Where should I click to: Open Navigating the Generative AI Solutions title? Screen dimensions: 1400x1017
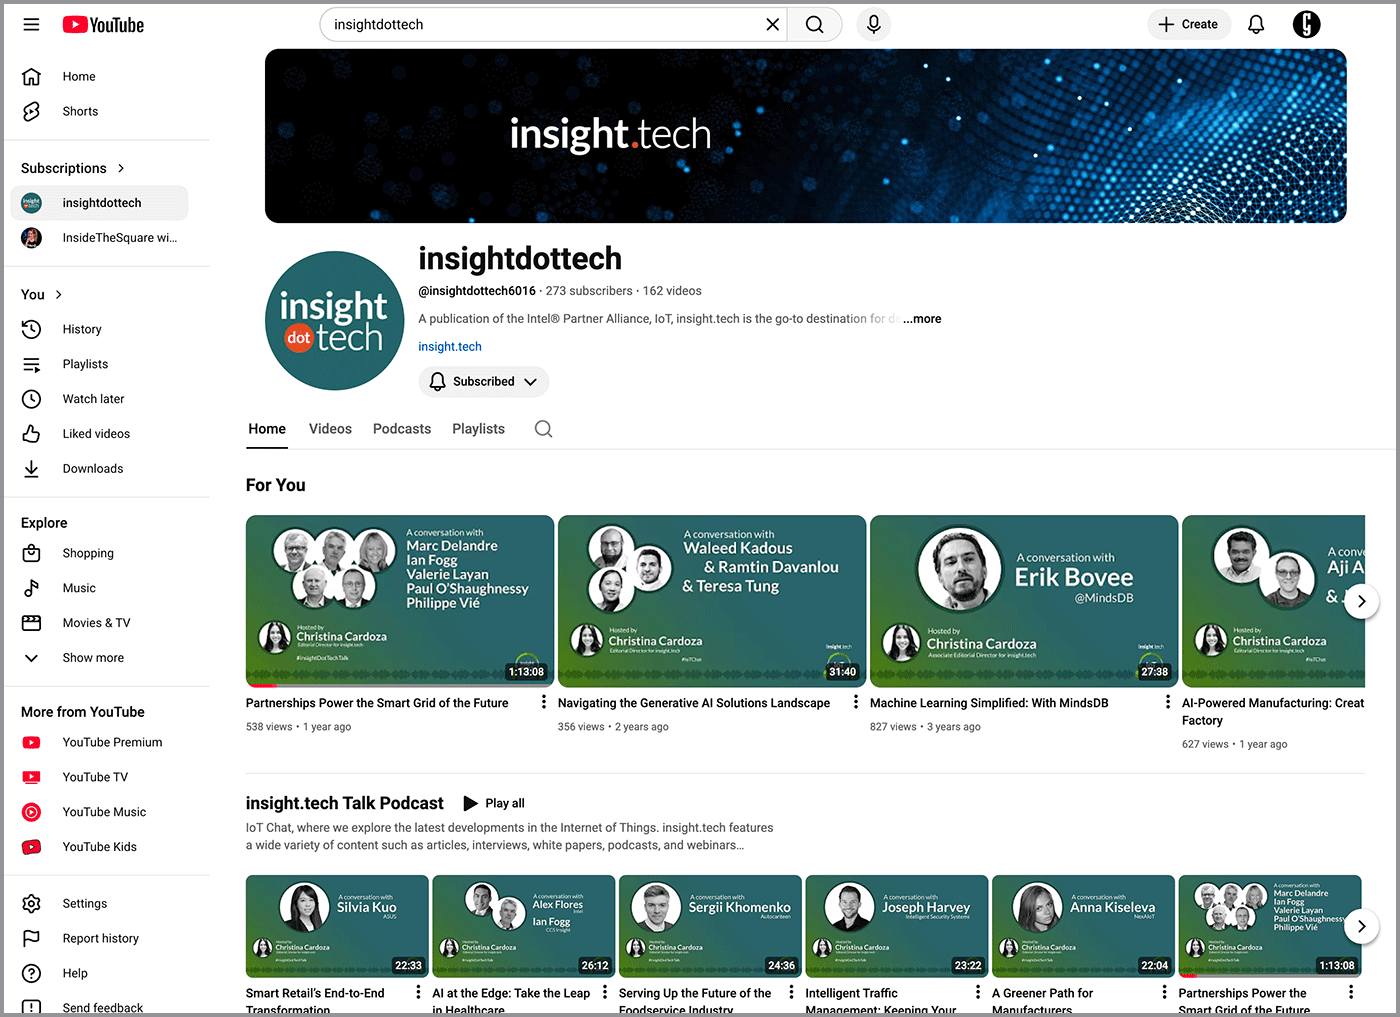pos(694,703)
